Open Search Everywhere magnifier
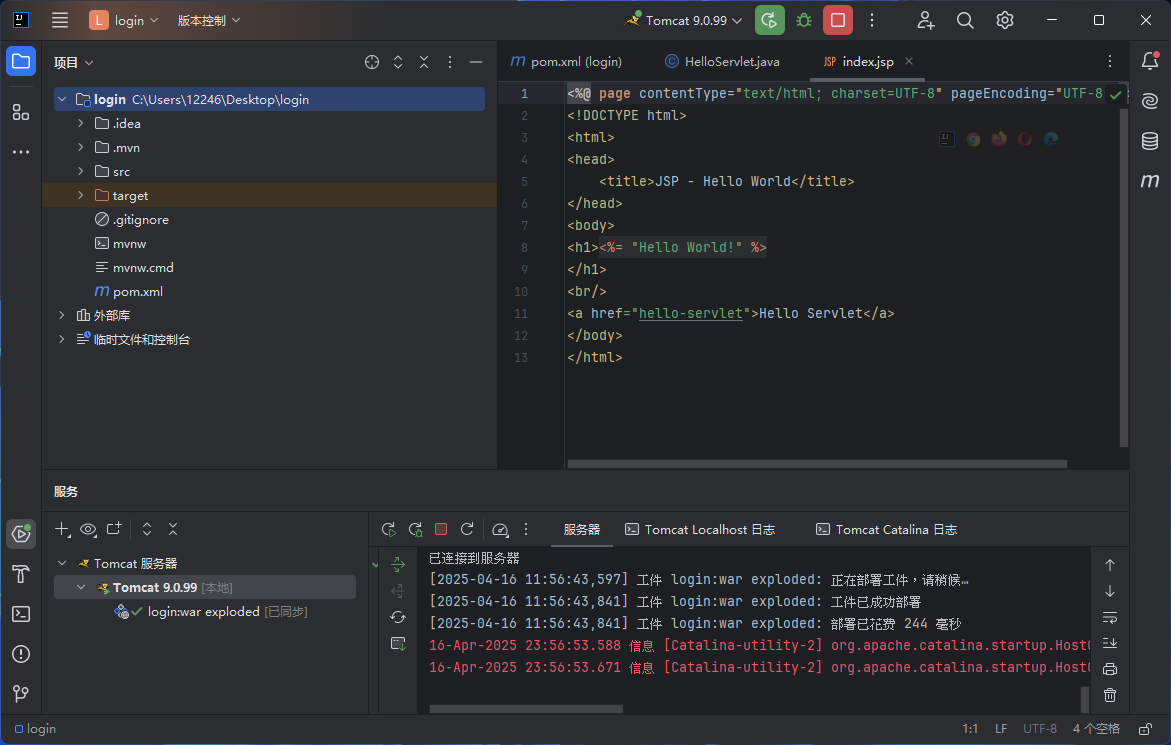The width and height of the screenshot is (1171, 745). coord(965,20)
